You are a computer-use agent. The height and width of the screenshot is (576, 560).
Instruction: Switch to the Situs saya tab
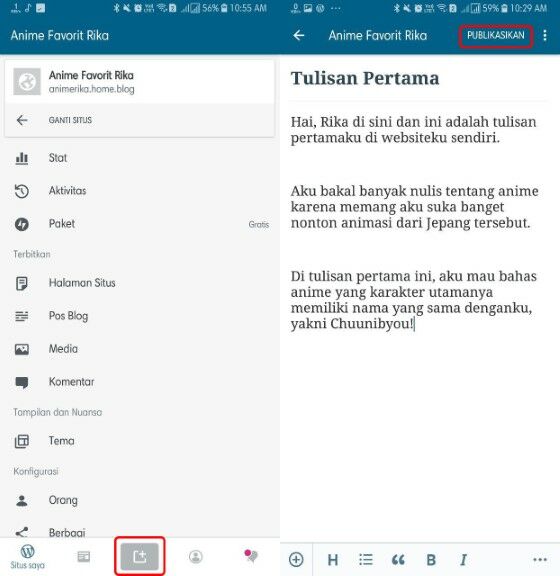pyautogui.click(x=28, y=557)
